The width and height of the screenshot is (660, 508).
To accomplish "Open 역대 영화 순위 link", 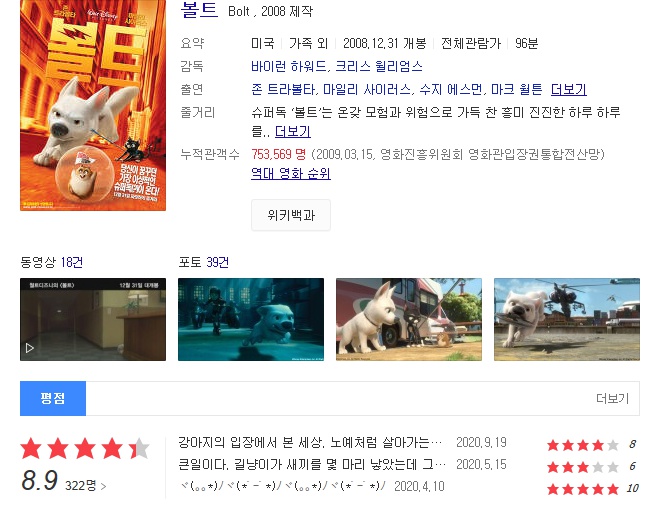I will click(291, 173).
